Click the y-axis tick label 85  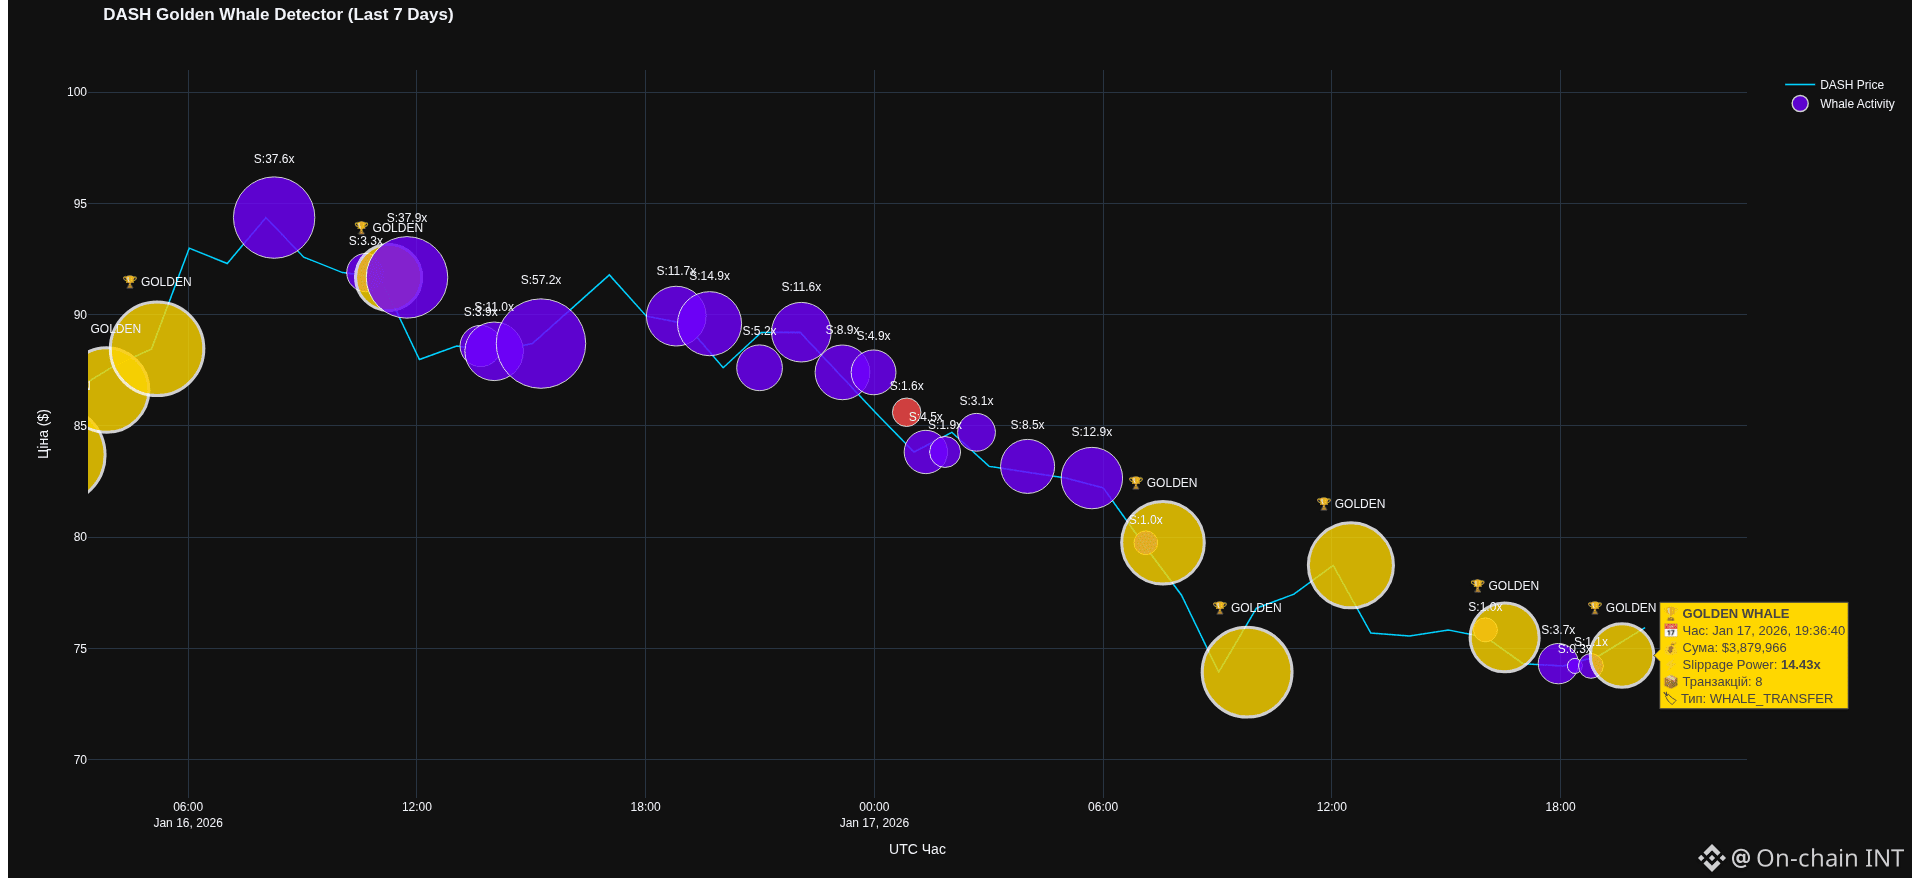pos(80,426)
